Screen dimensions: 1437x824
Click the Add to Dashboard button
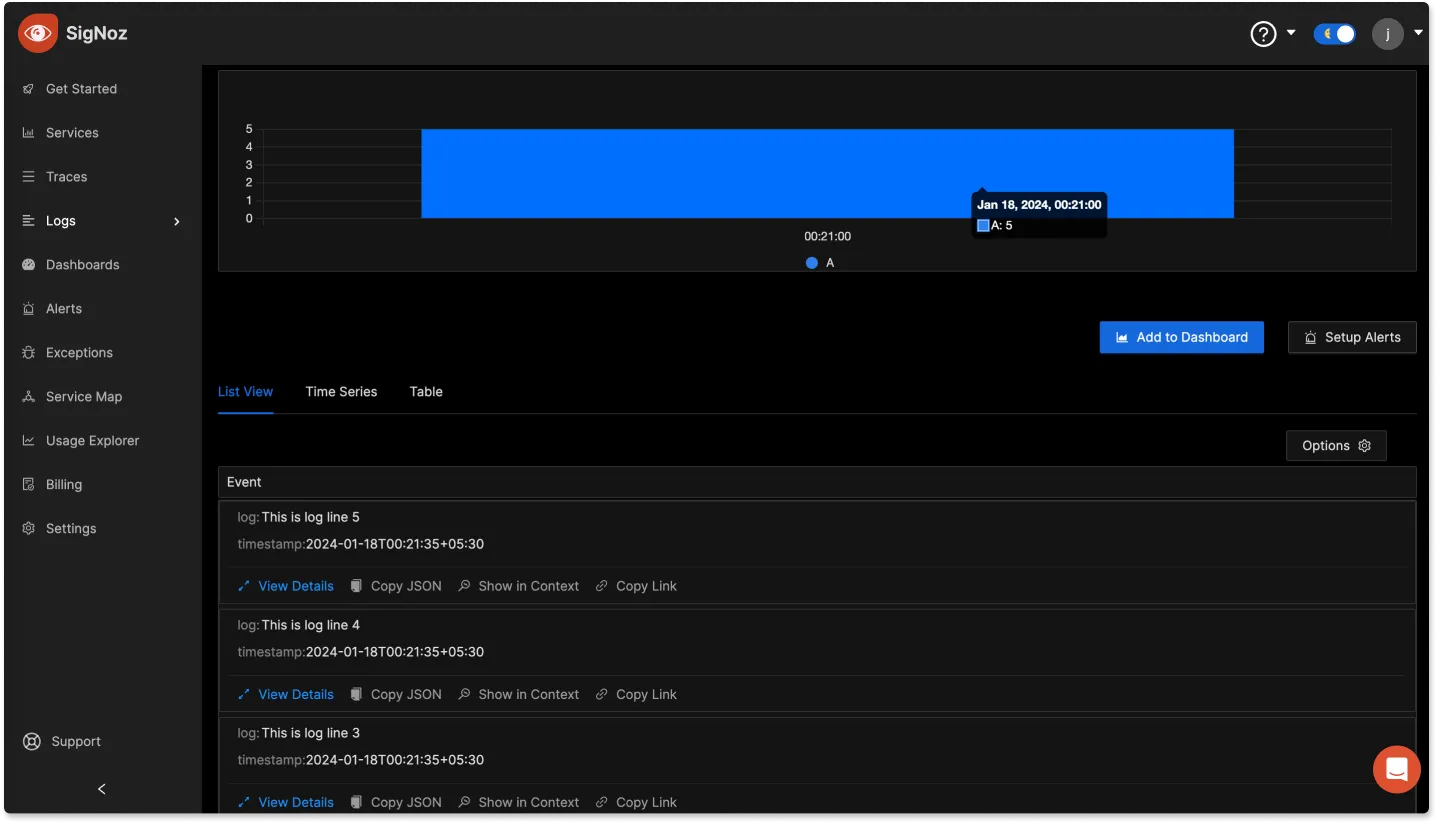click(1181, 337)
